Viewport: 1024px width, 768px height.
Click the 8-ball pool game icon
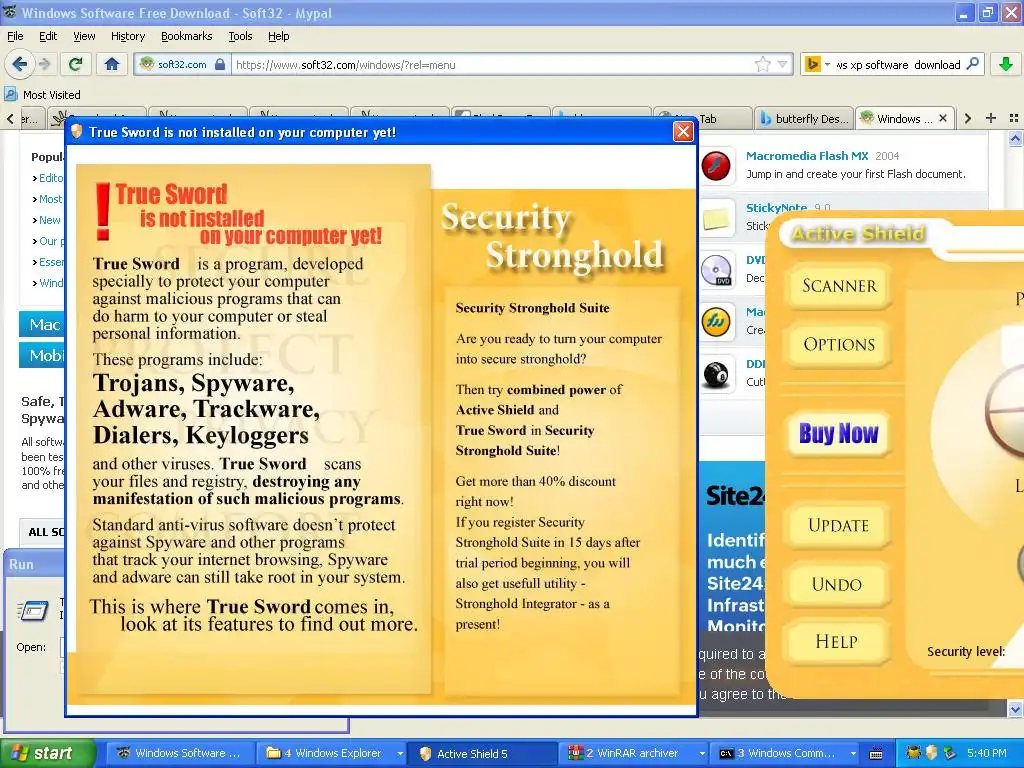716,374
